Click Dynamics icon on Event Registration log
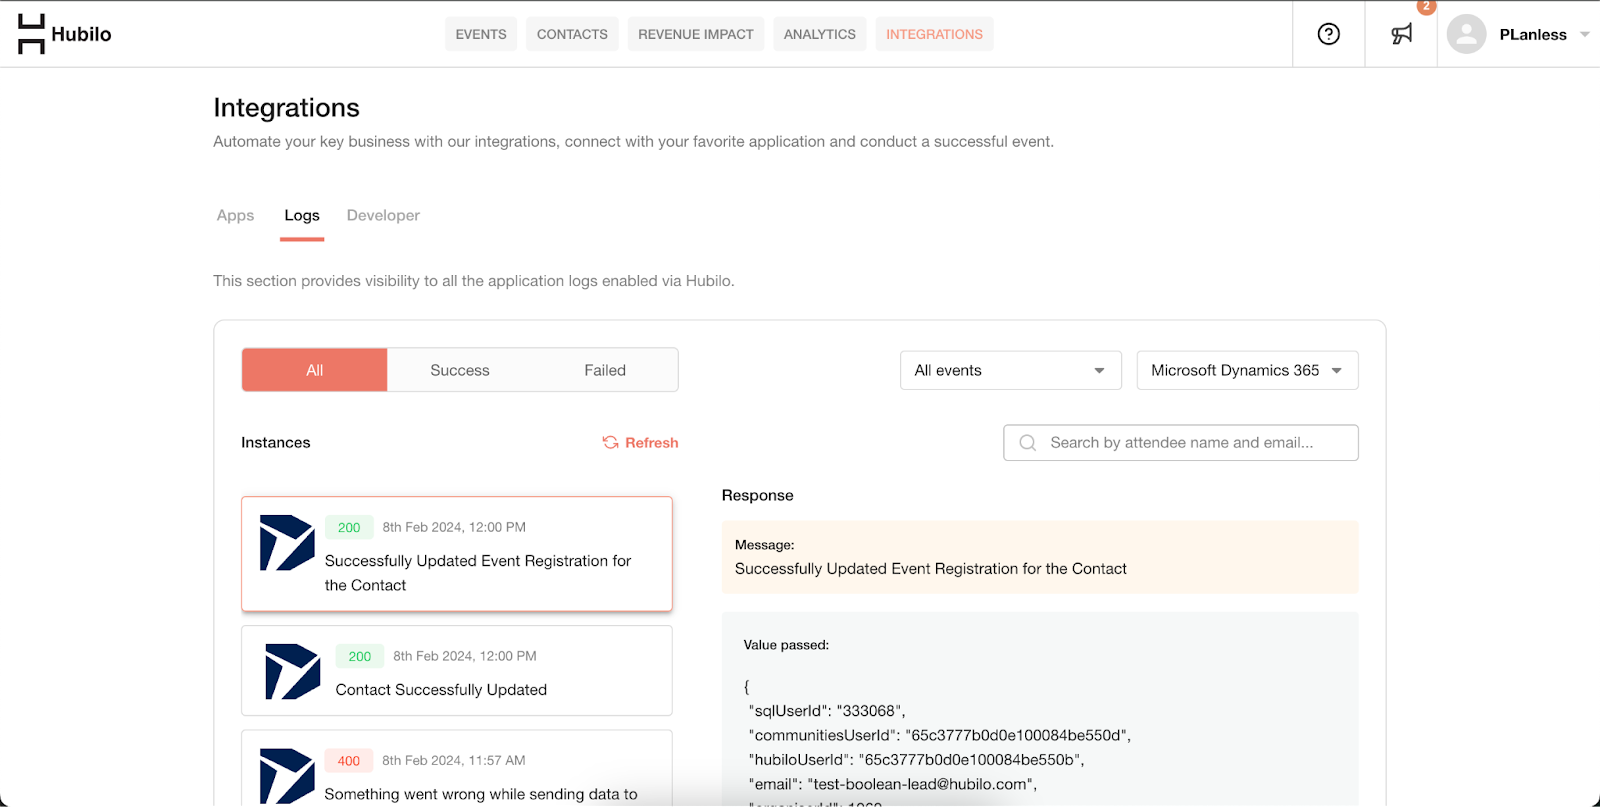The width and height of the screenshot is (1600, 807). pyautogui.click(x=287, y=543)
